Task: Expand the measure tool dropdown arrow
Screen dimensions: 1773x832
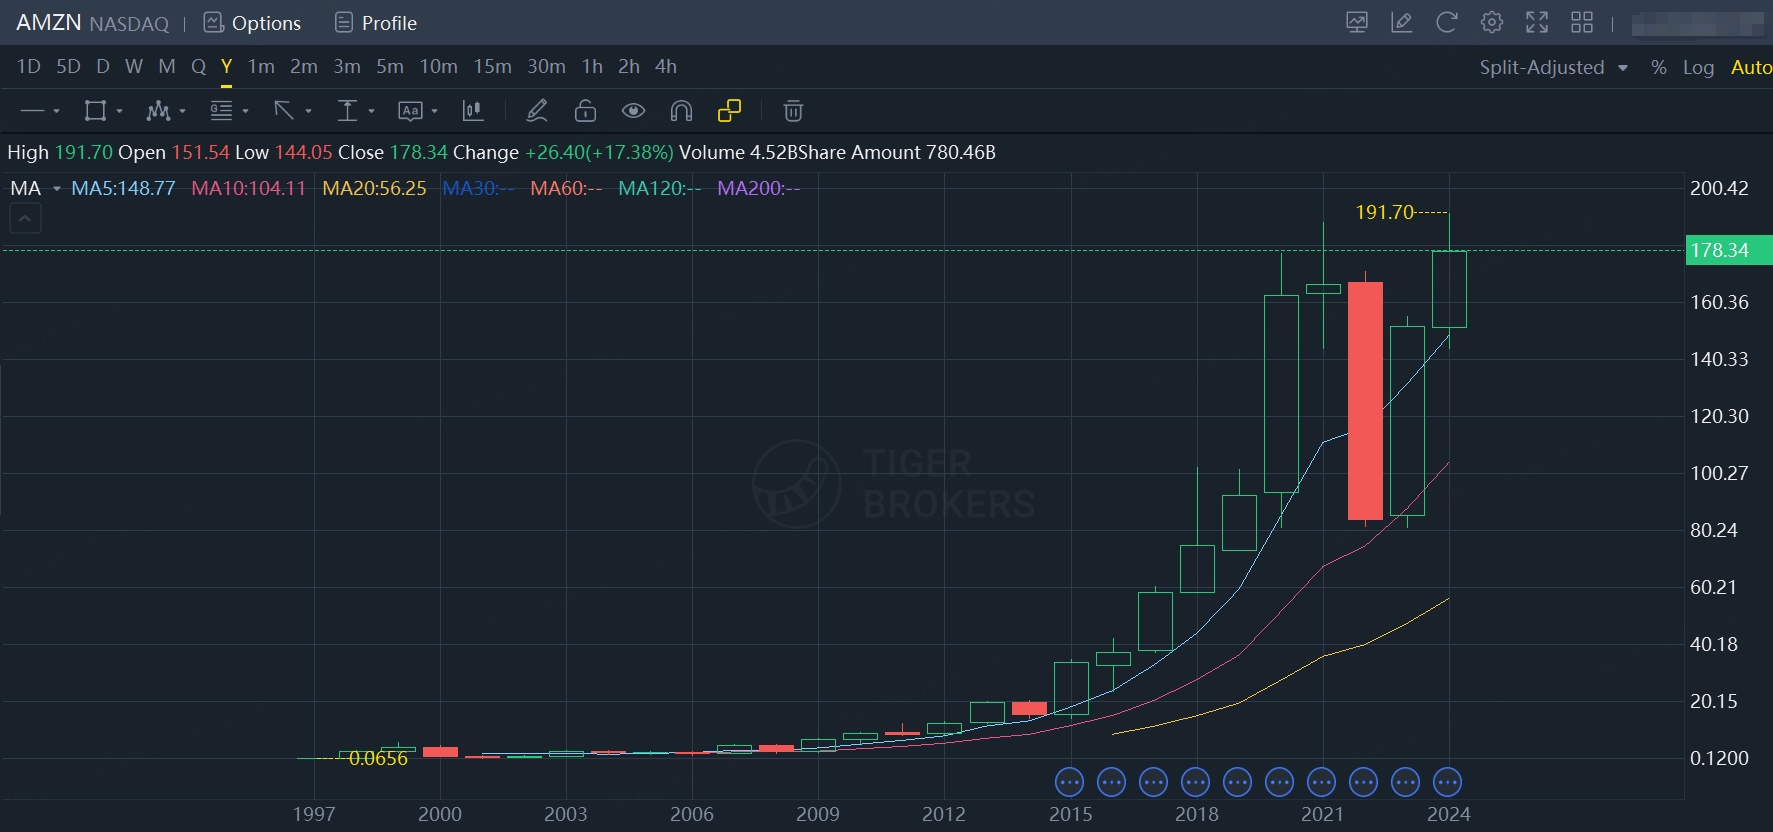Action: point(371,111)
